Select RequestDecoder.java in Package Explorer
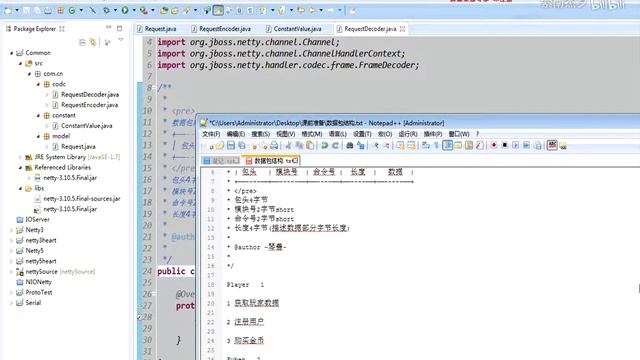This screenshot has width=640, height=360. pos(90,94)
